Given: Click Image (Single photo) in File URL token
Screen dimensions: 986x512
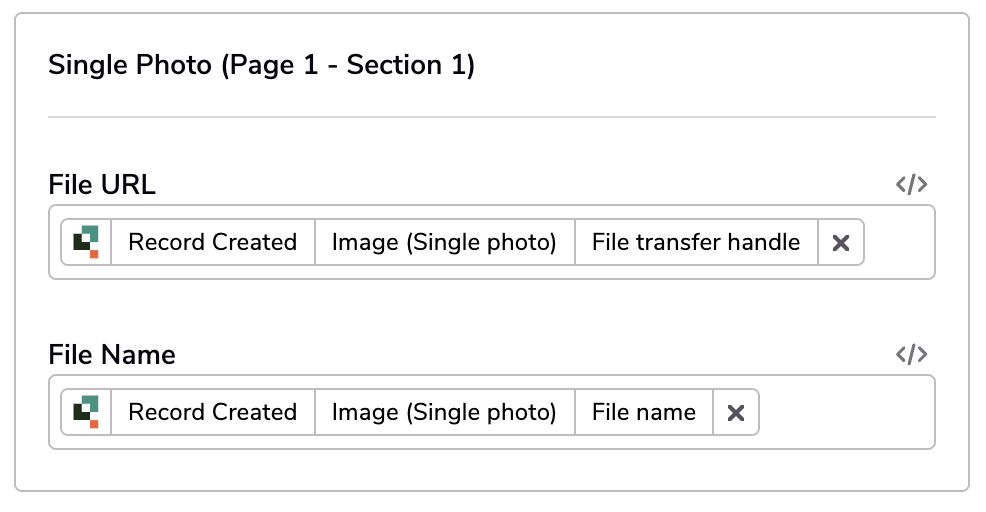Looking at the screenshot, I should (x=445, y=242).
